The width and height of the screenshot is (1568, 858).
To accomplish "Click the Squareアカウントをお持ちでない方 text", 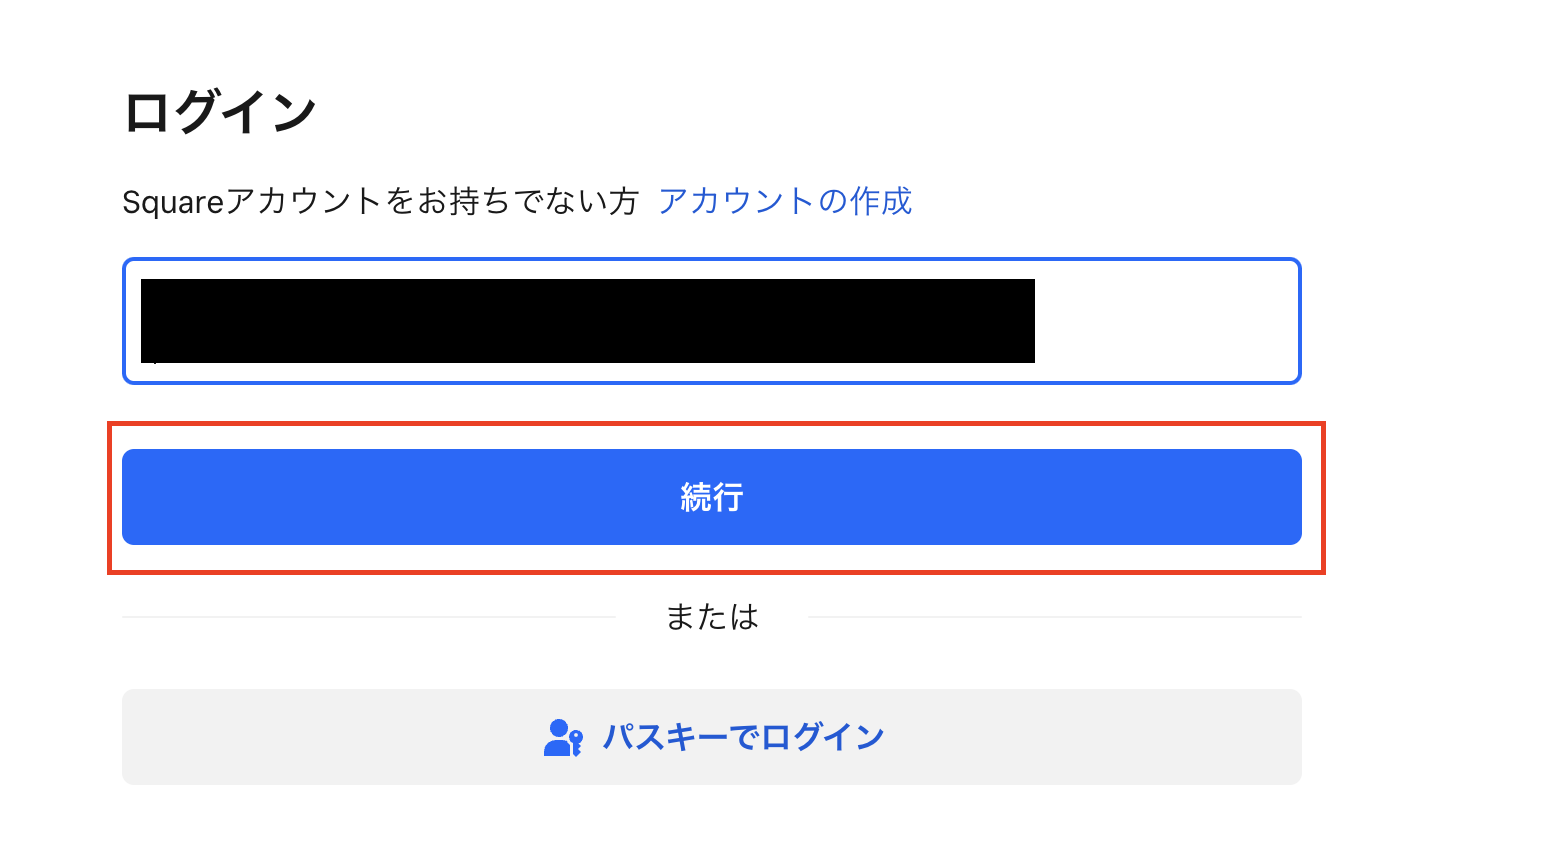I will tap(380, 202).
